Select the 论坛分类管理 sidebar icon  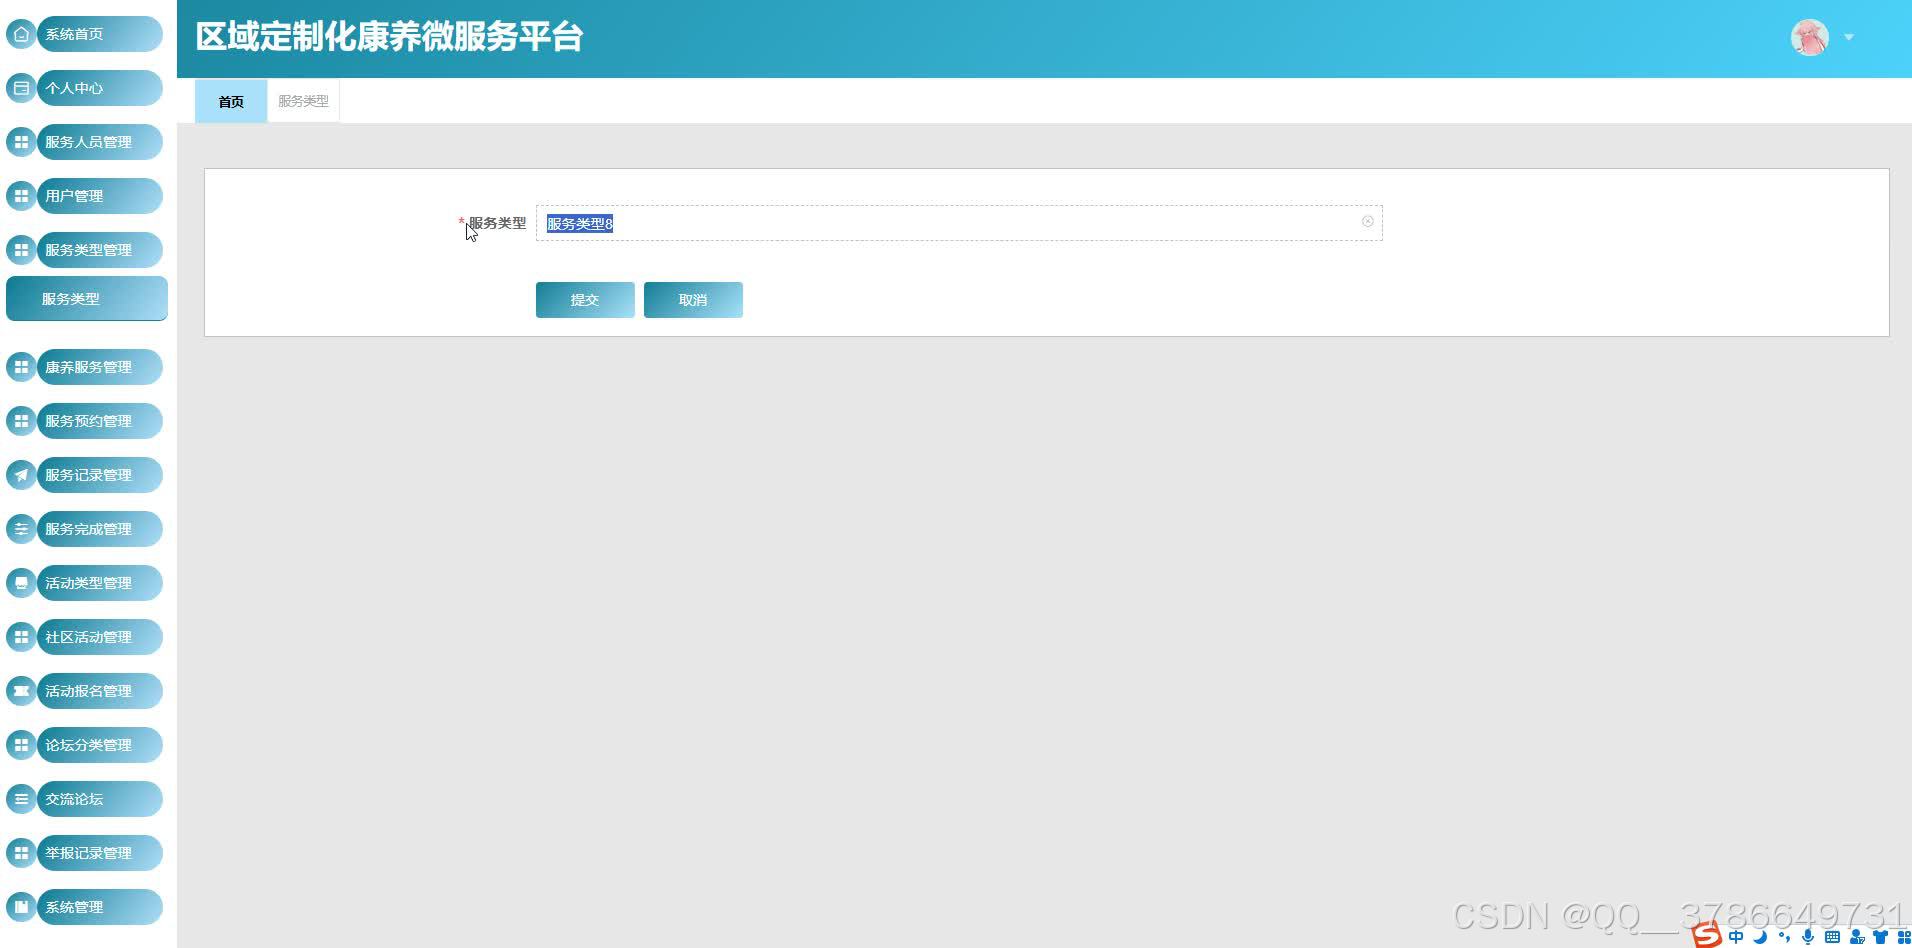point(21,745)
